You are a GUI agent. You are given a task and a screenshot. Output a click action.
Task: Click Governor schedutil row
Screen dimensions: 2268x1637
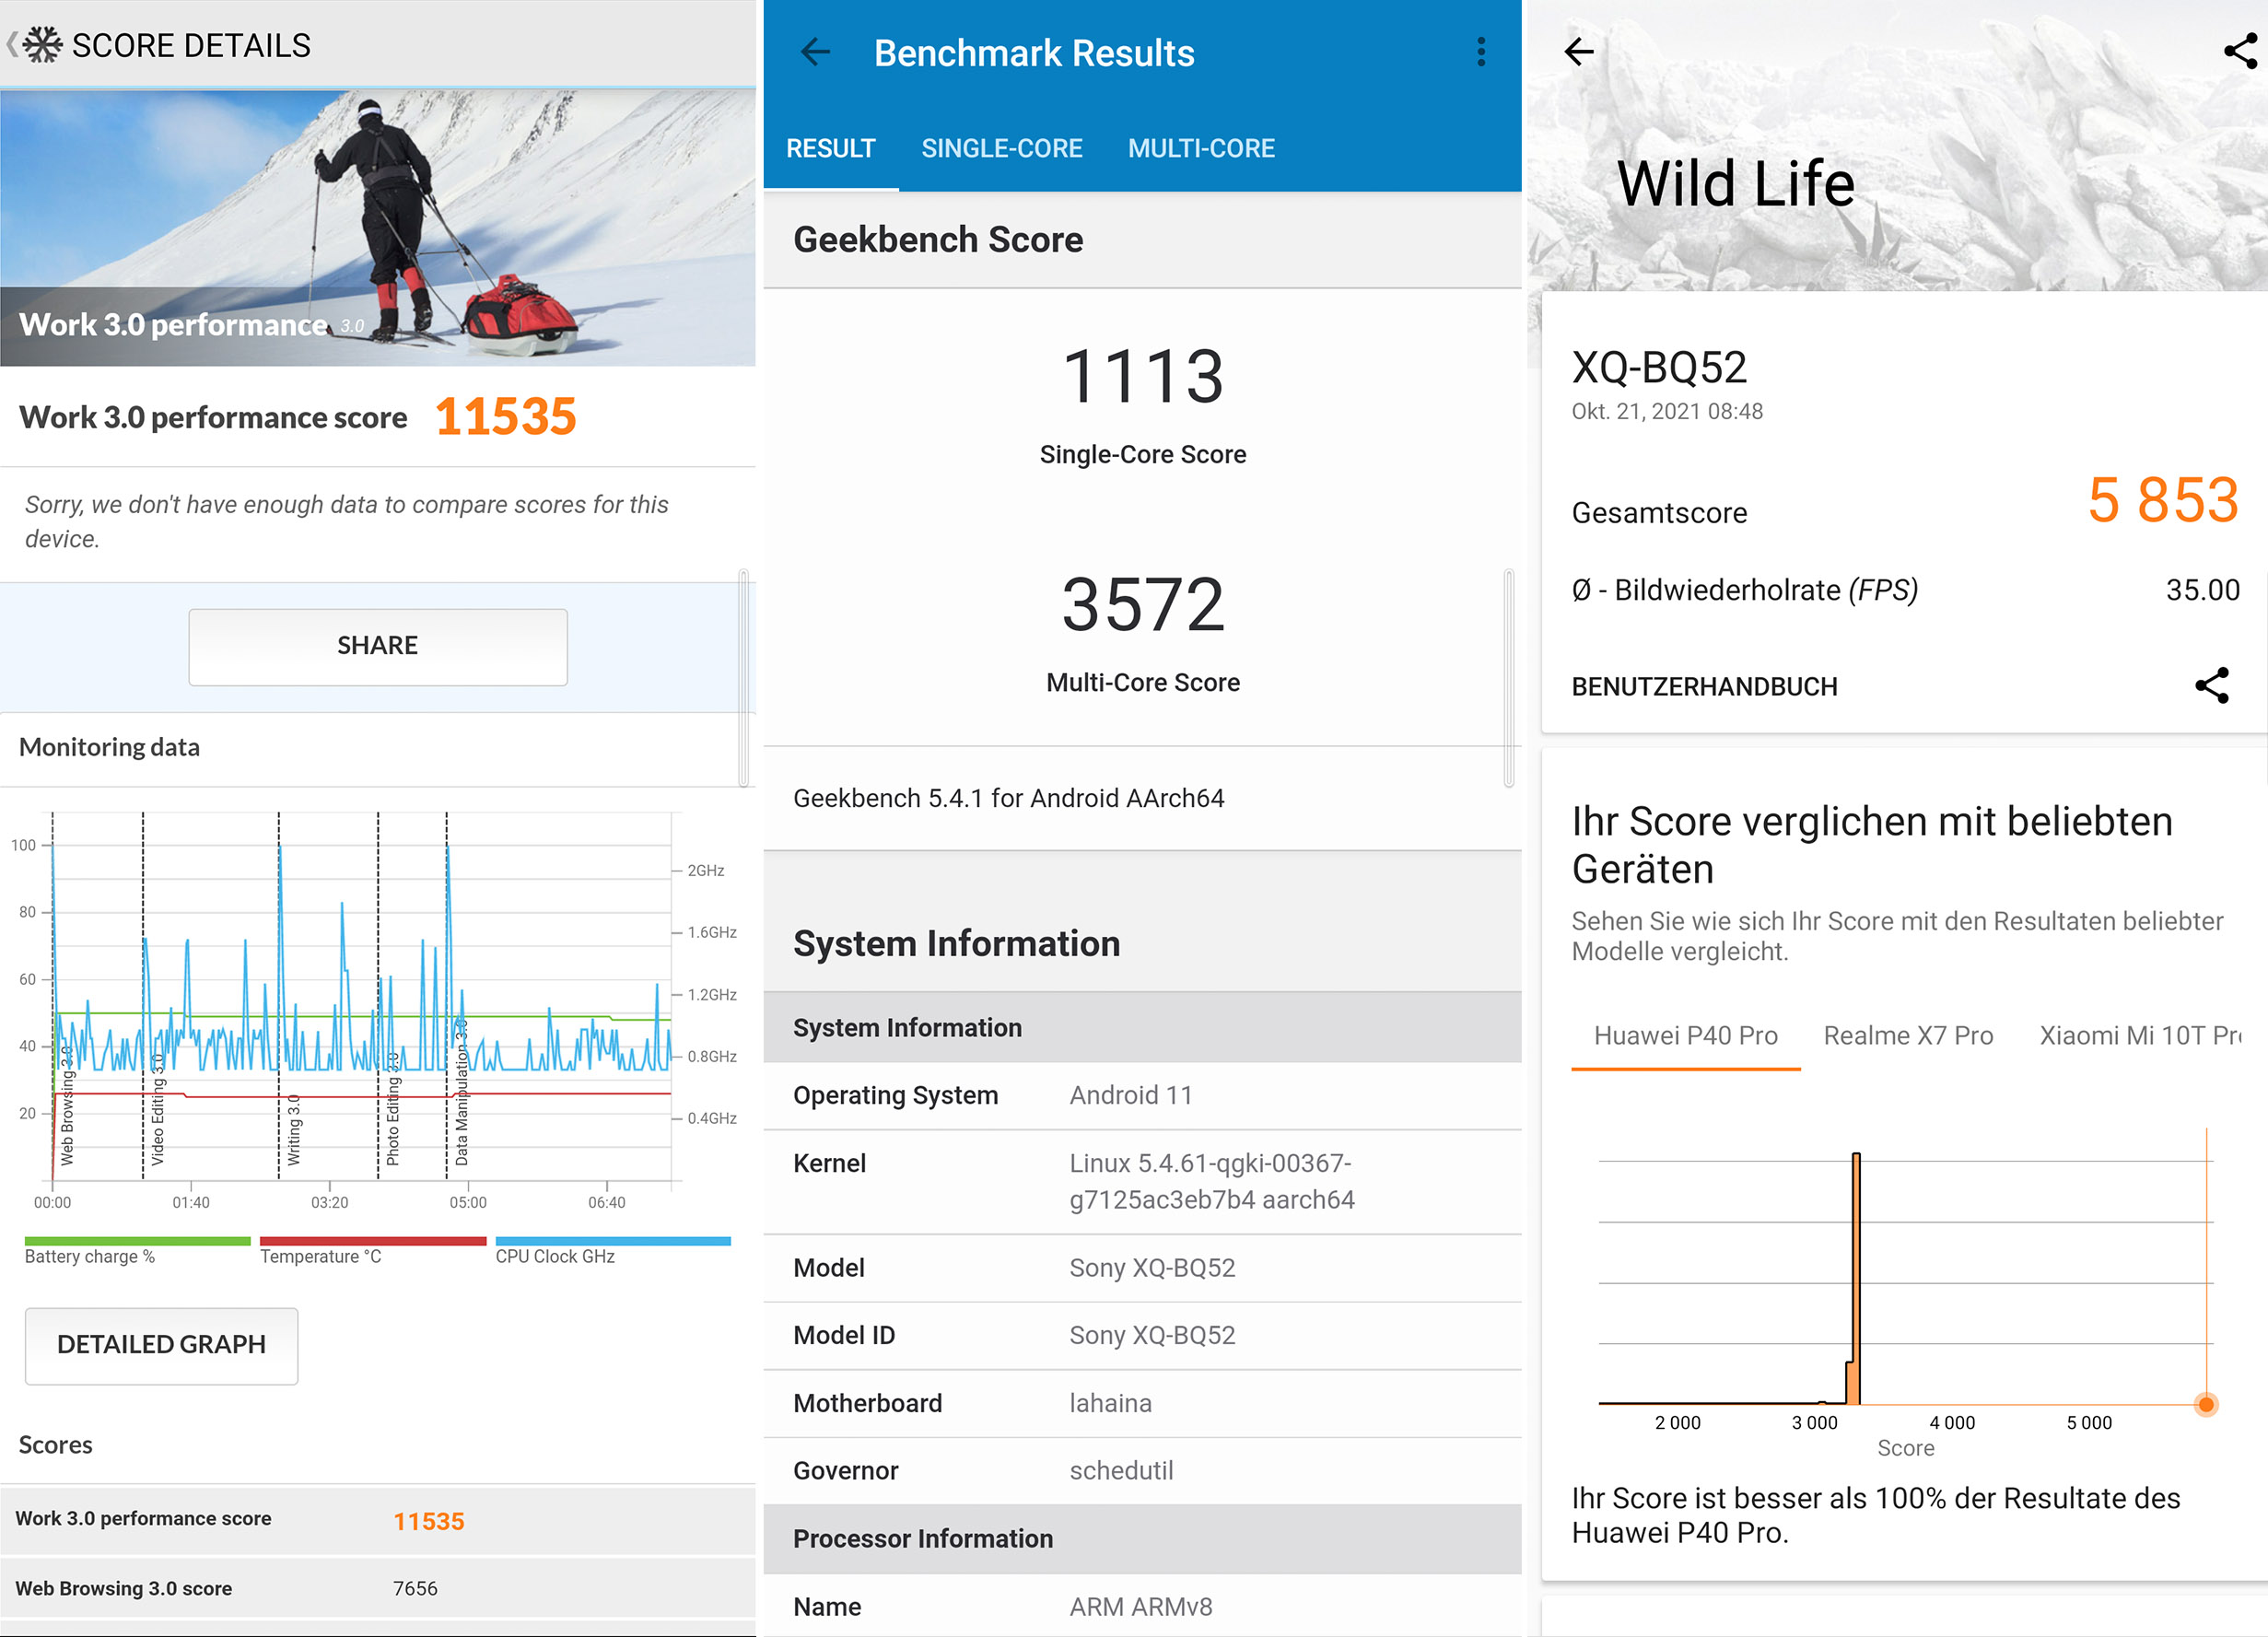click(x=1142, y=1471)
